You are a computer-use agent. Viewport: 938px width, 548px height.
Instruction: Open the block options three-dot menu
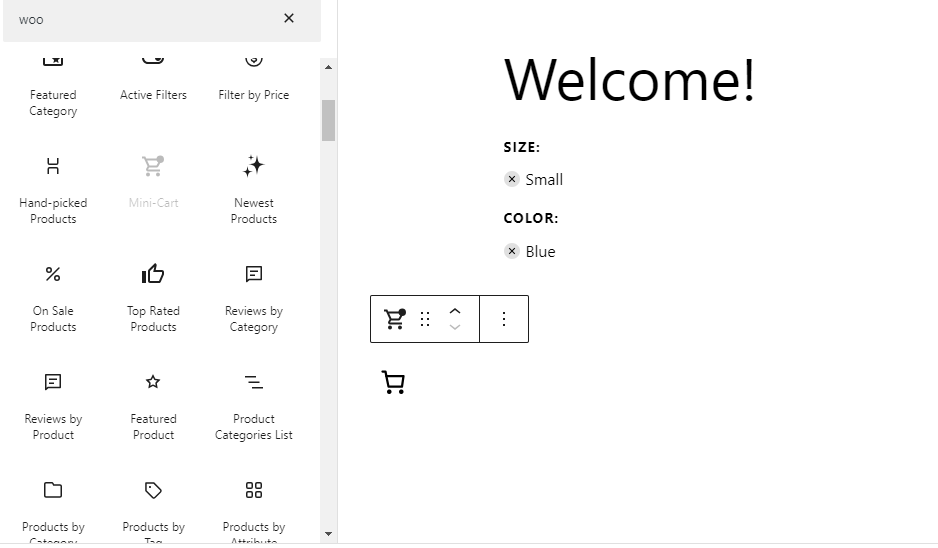click(x=504, y=319)
